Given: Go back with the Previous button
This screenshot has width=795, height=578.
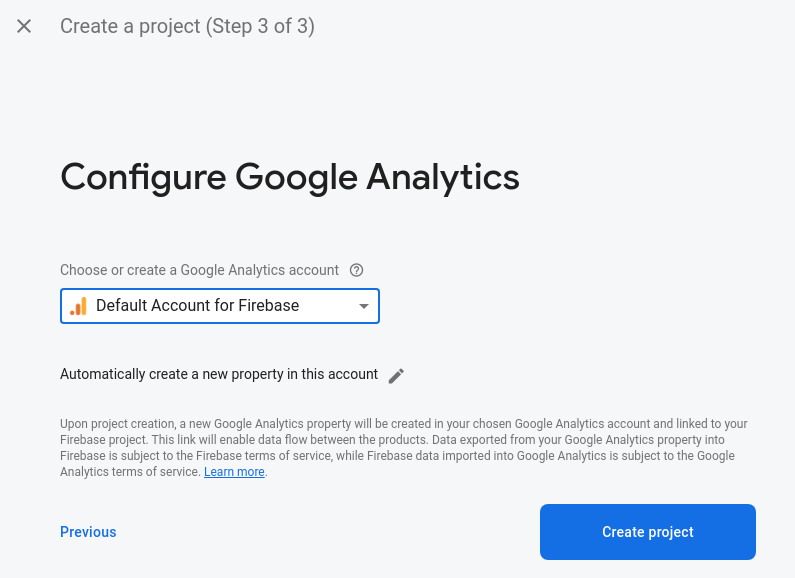Looking at the screenshot, I should (x=88, y=532).
